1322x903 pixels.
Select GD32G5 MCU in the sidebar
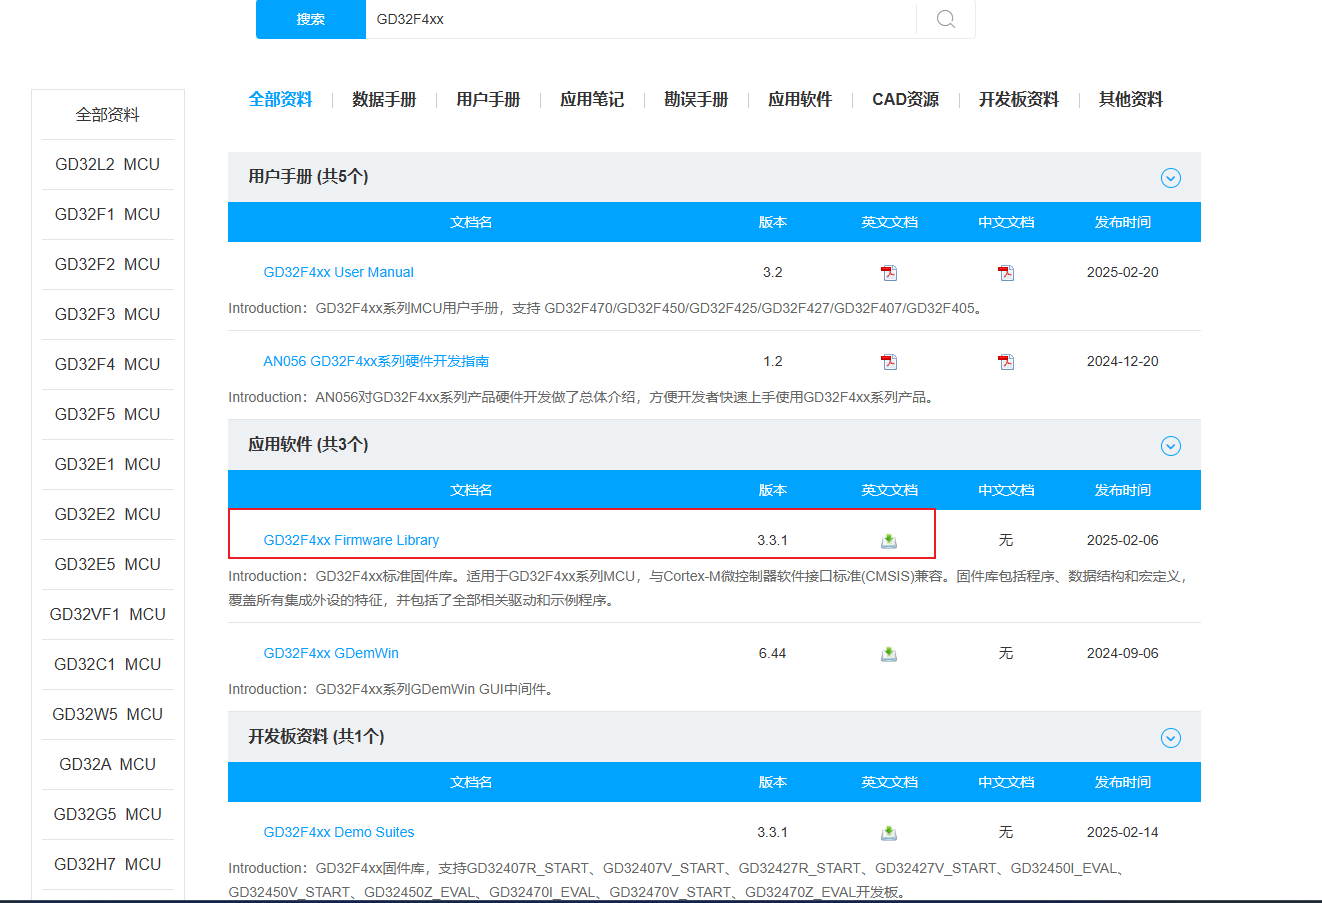(108, 814)
